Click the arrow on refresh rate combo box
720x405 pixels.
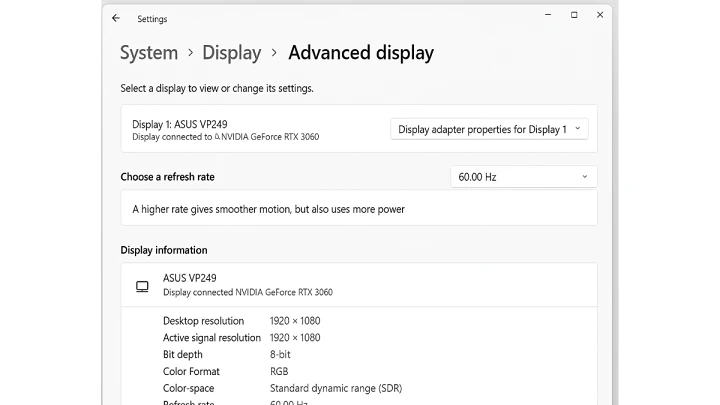[x=585, y=177]
